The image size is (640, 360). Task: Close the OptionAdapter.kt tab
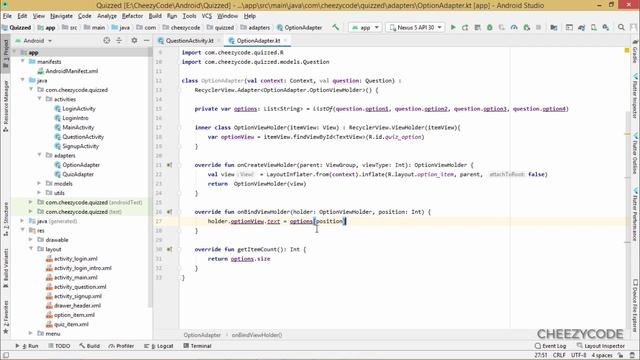click(x=285, y=40)
